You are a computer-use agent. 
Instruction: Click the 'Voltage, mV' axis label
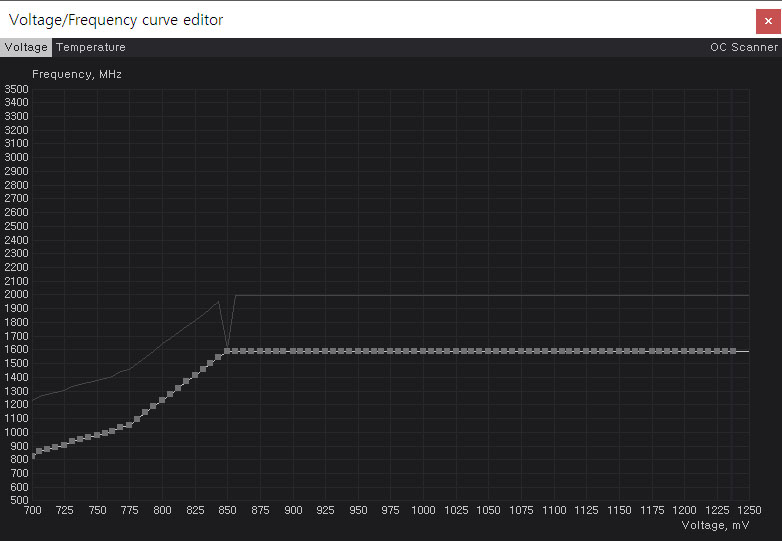[715, 525]
